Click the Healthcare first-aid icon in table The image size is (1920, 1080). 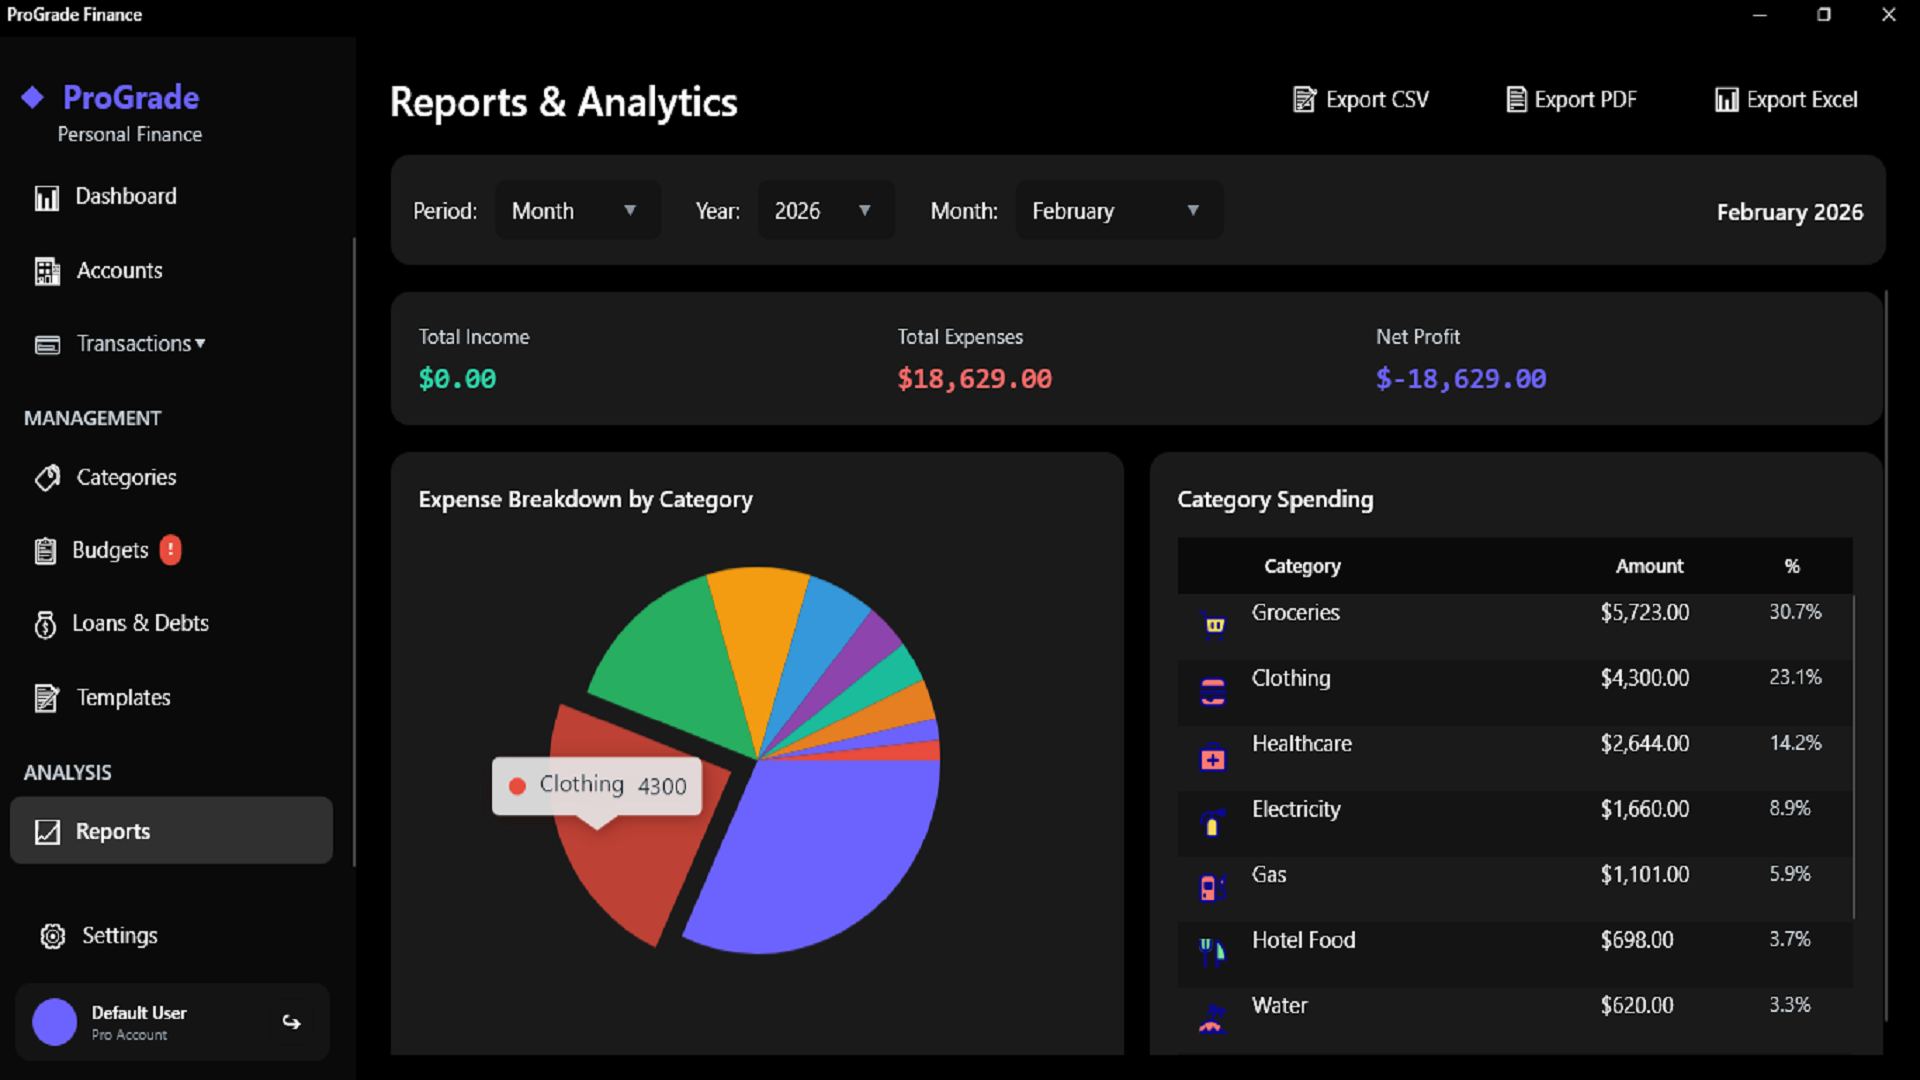pyautogui.click(x=1212, y=760)
